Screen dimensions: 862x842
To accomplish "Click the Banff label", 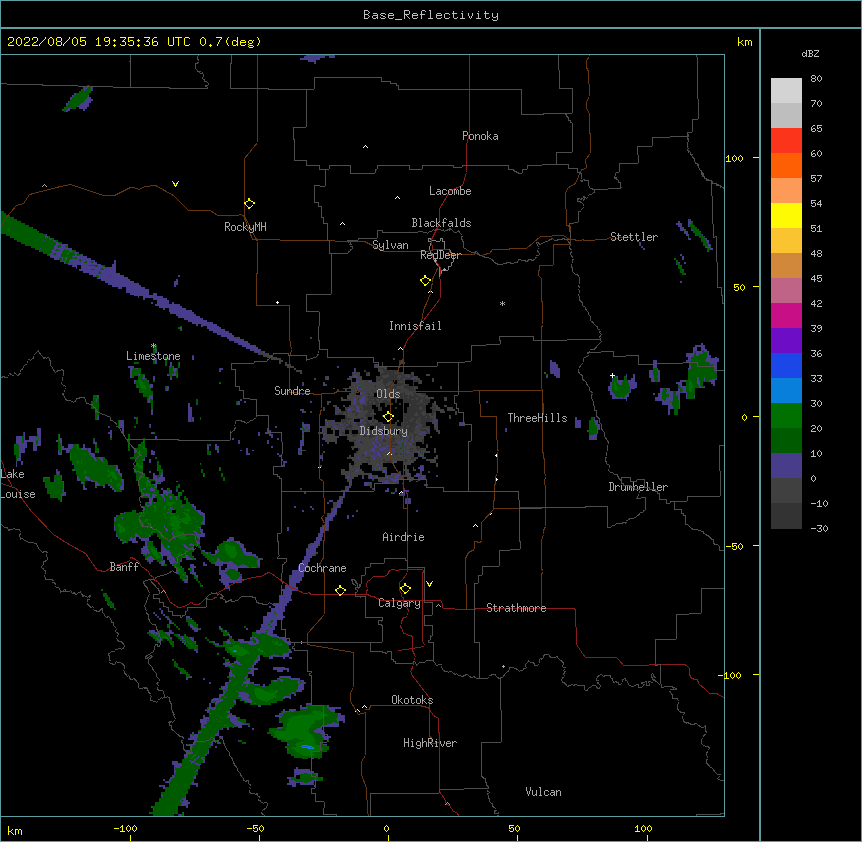I will (x=124, y=567).
